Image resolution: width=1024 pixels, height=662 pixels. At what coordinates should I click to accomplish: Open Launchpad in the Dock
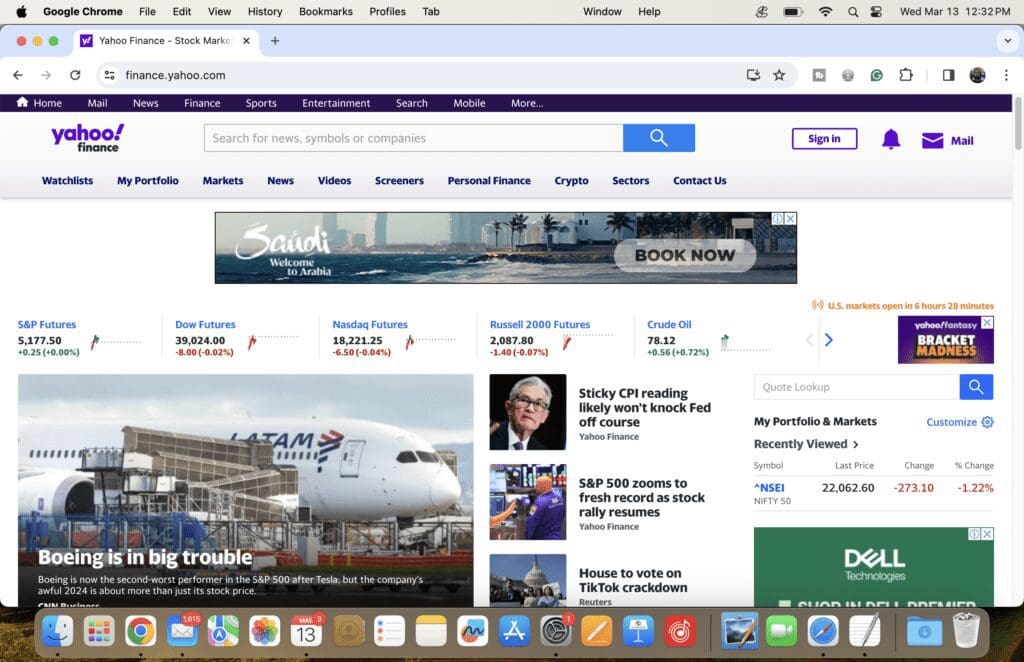point(99,631)
